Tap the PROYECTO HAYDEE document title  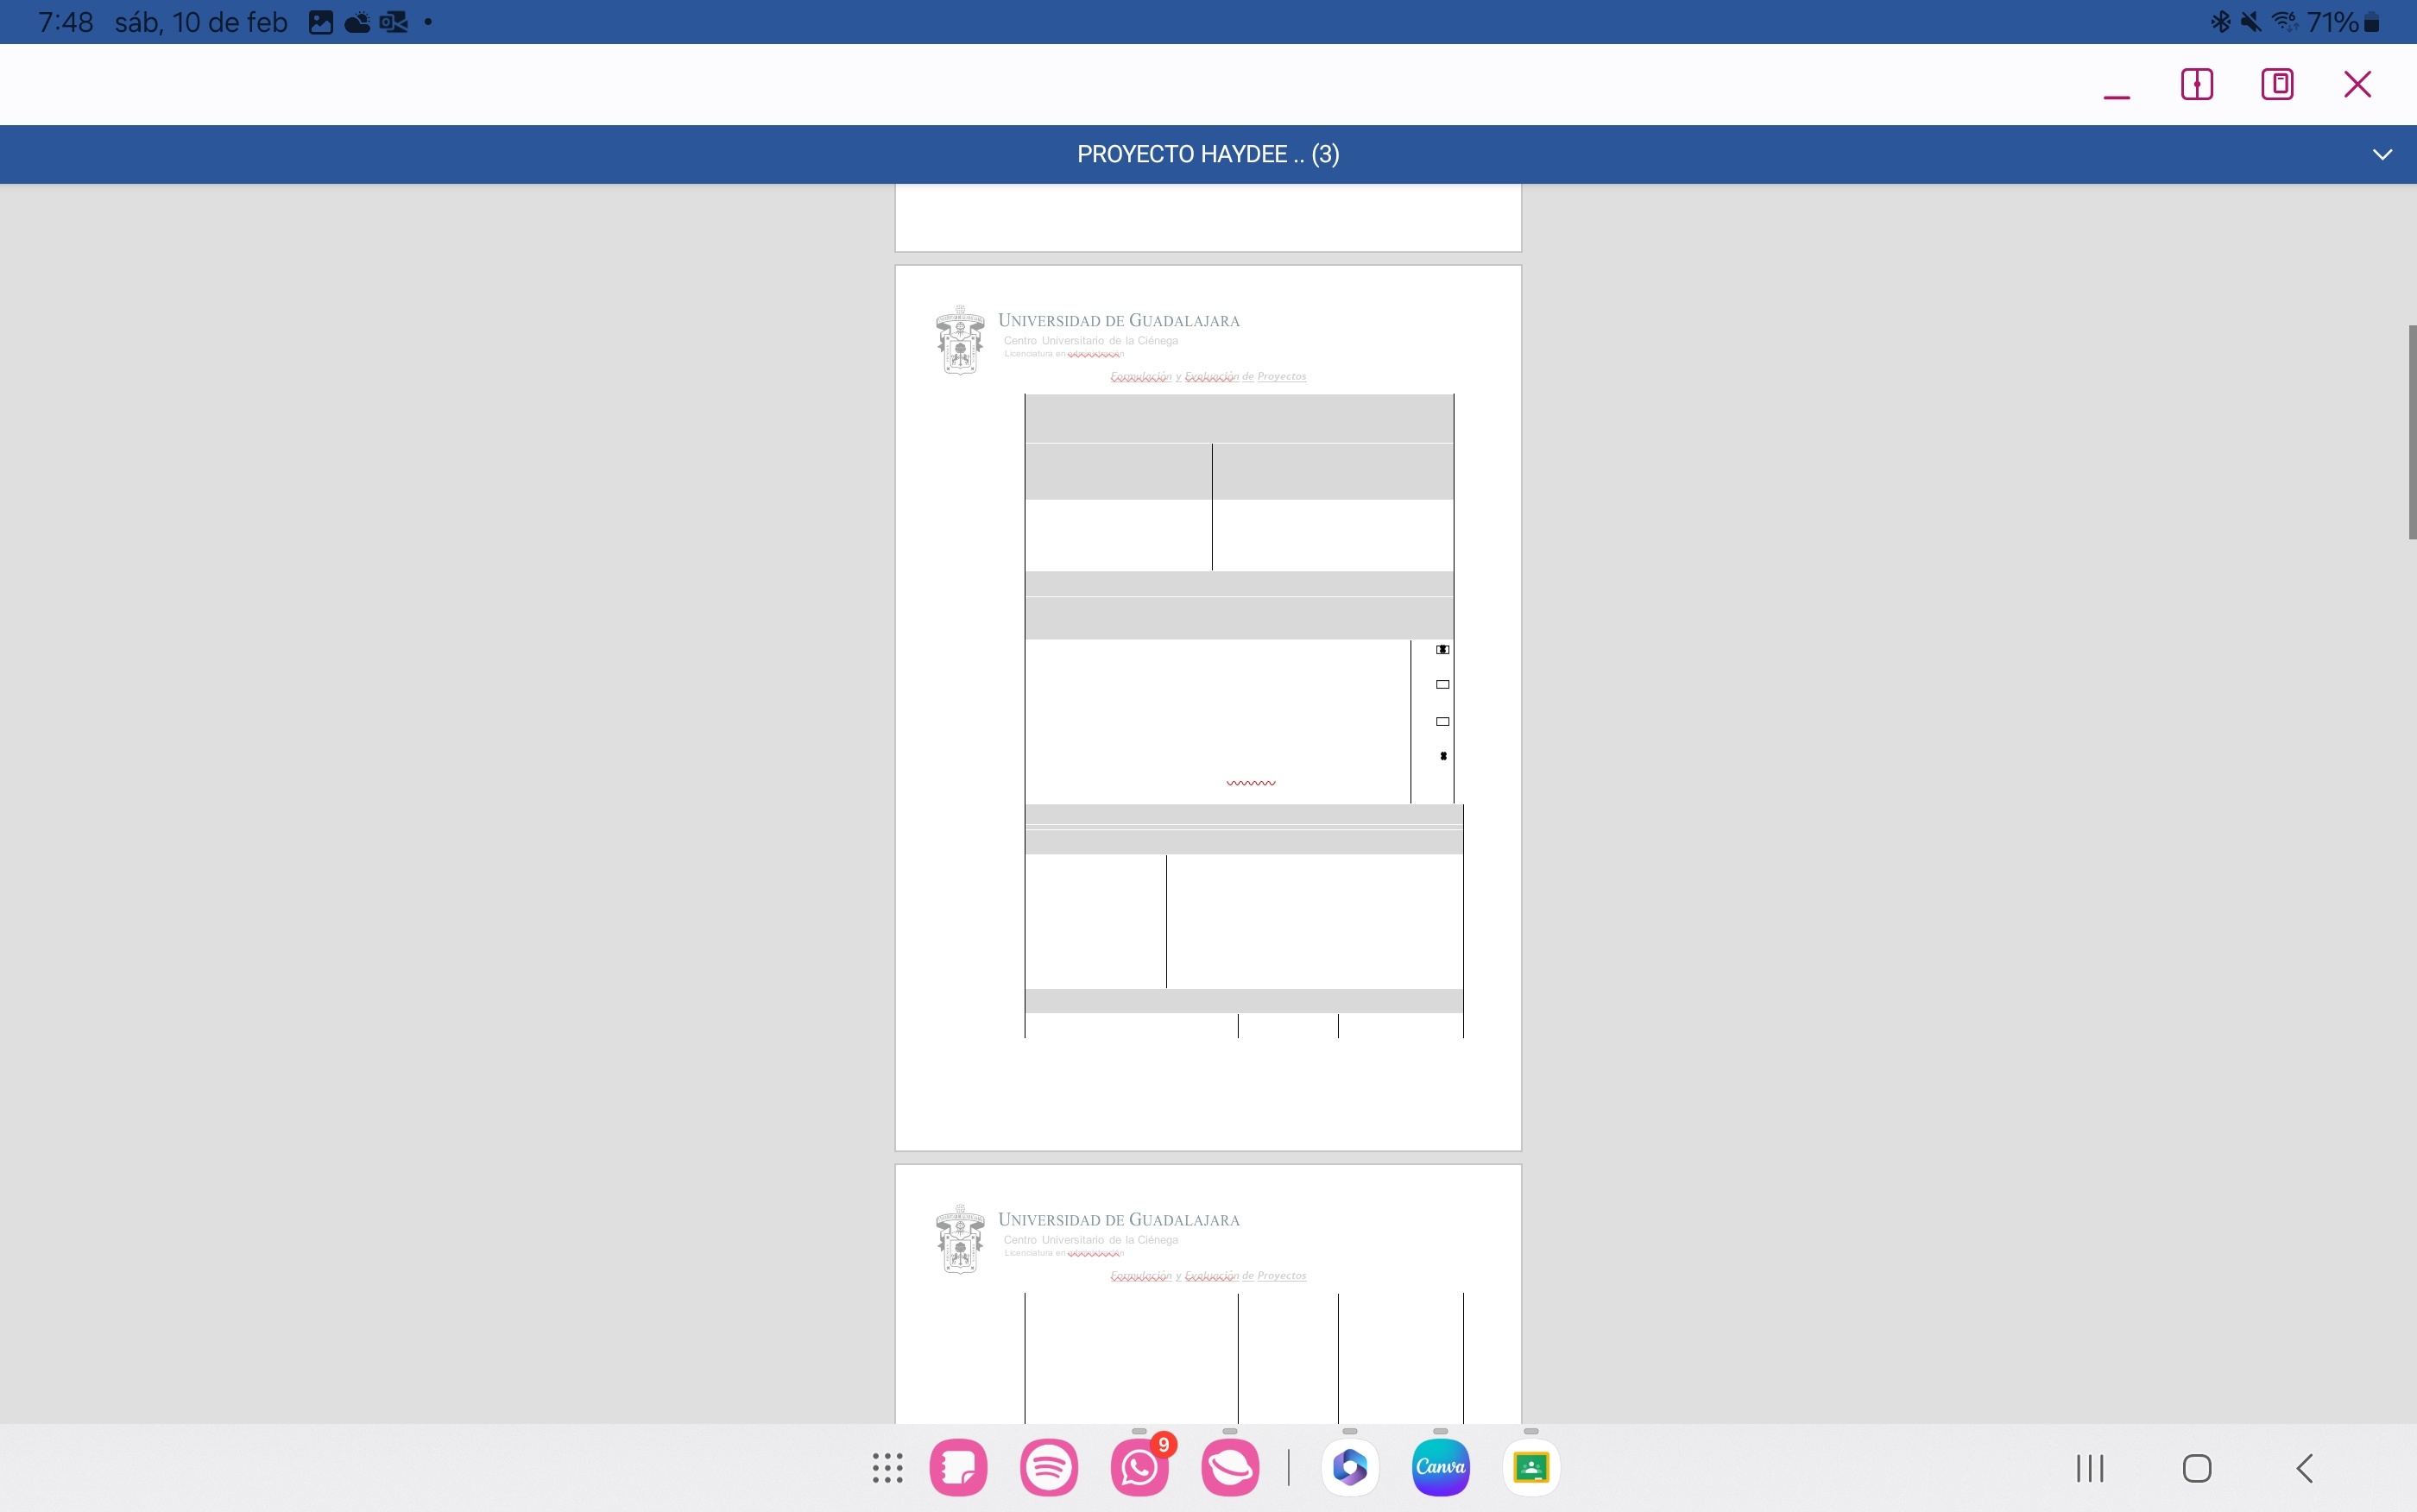[1208, 154]
